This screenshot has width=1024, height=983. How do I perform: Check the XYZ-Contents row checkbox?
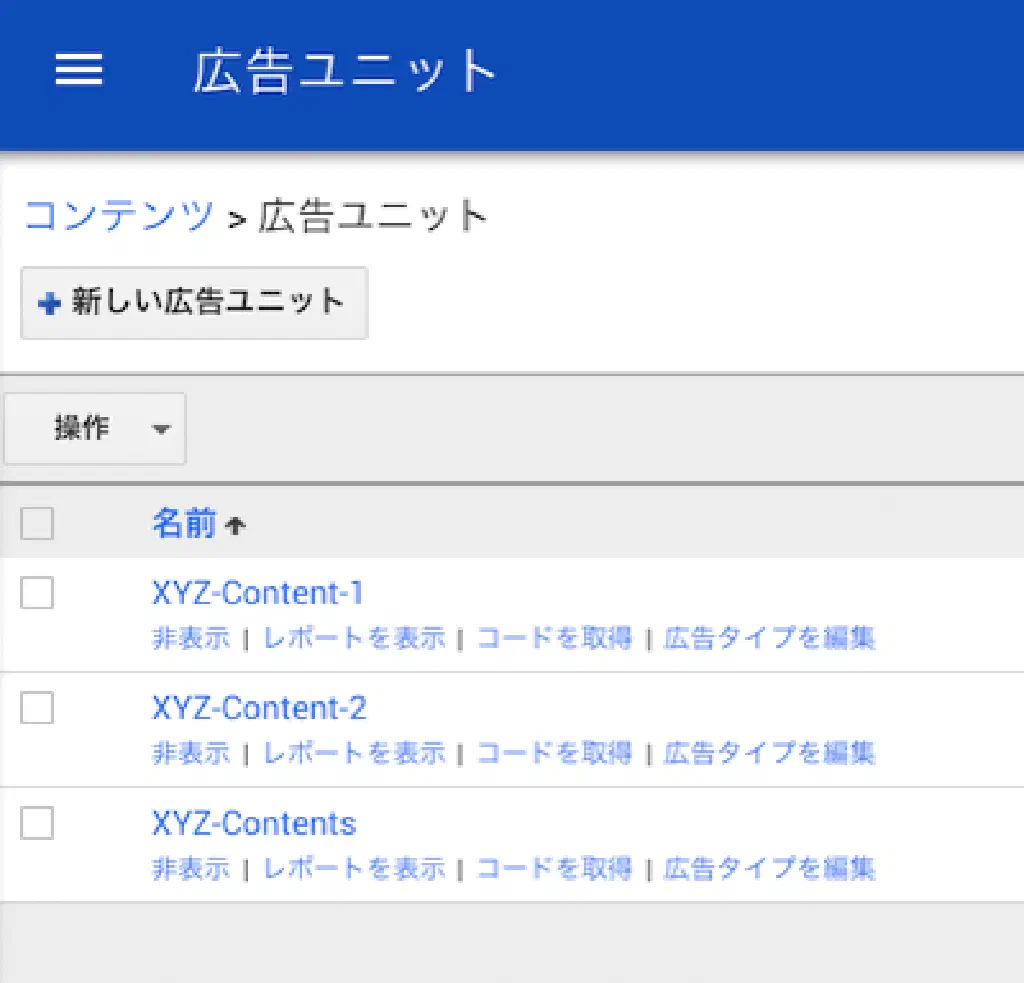pos(37,823)
